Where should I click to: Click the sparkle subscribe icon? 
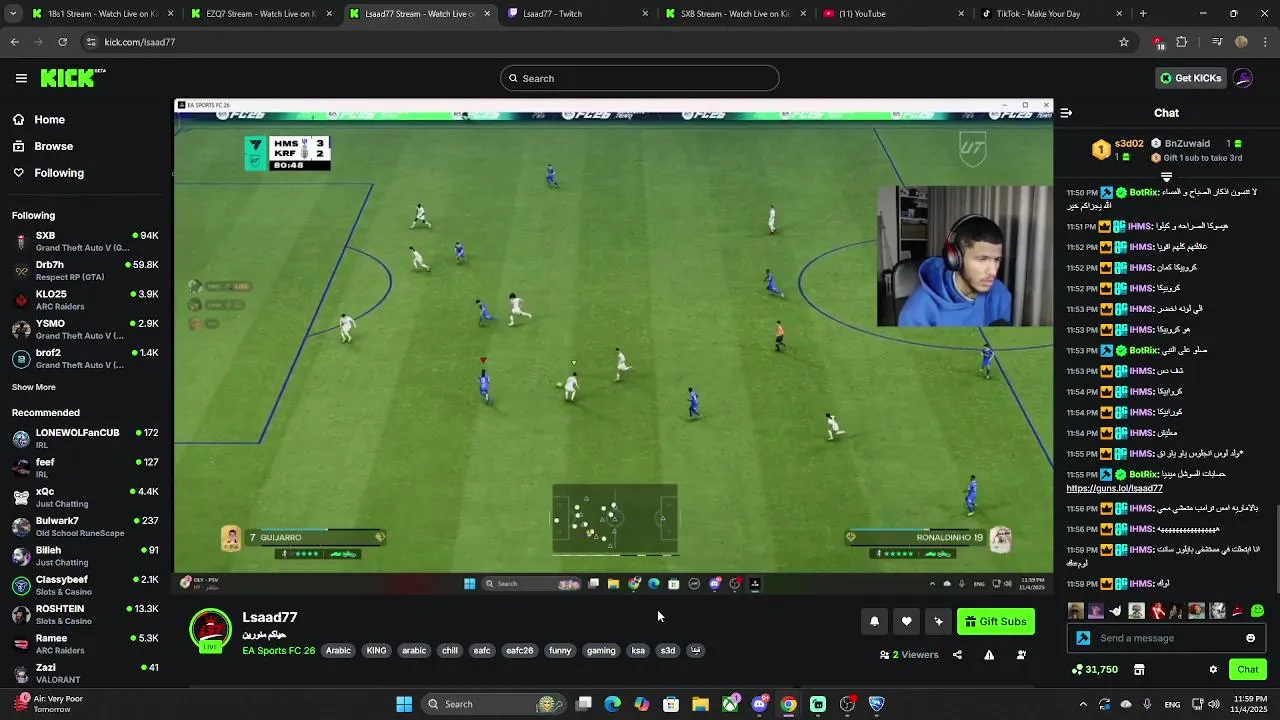(x=938, y=621)
